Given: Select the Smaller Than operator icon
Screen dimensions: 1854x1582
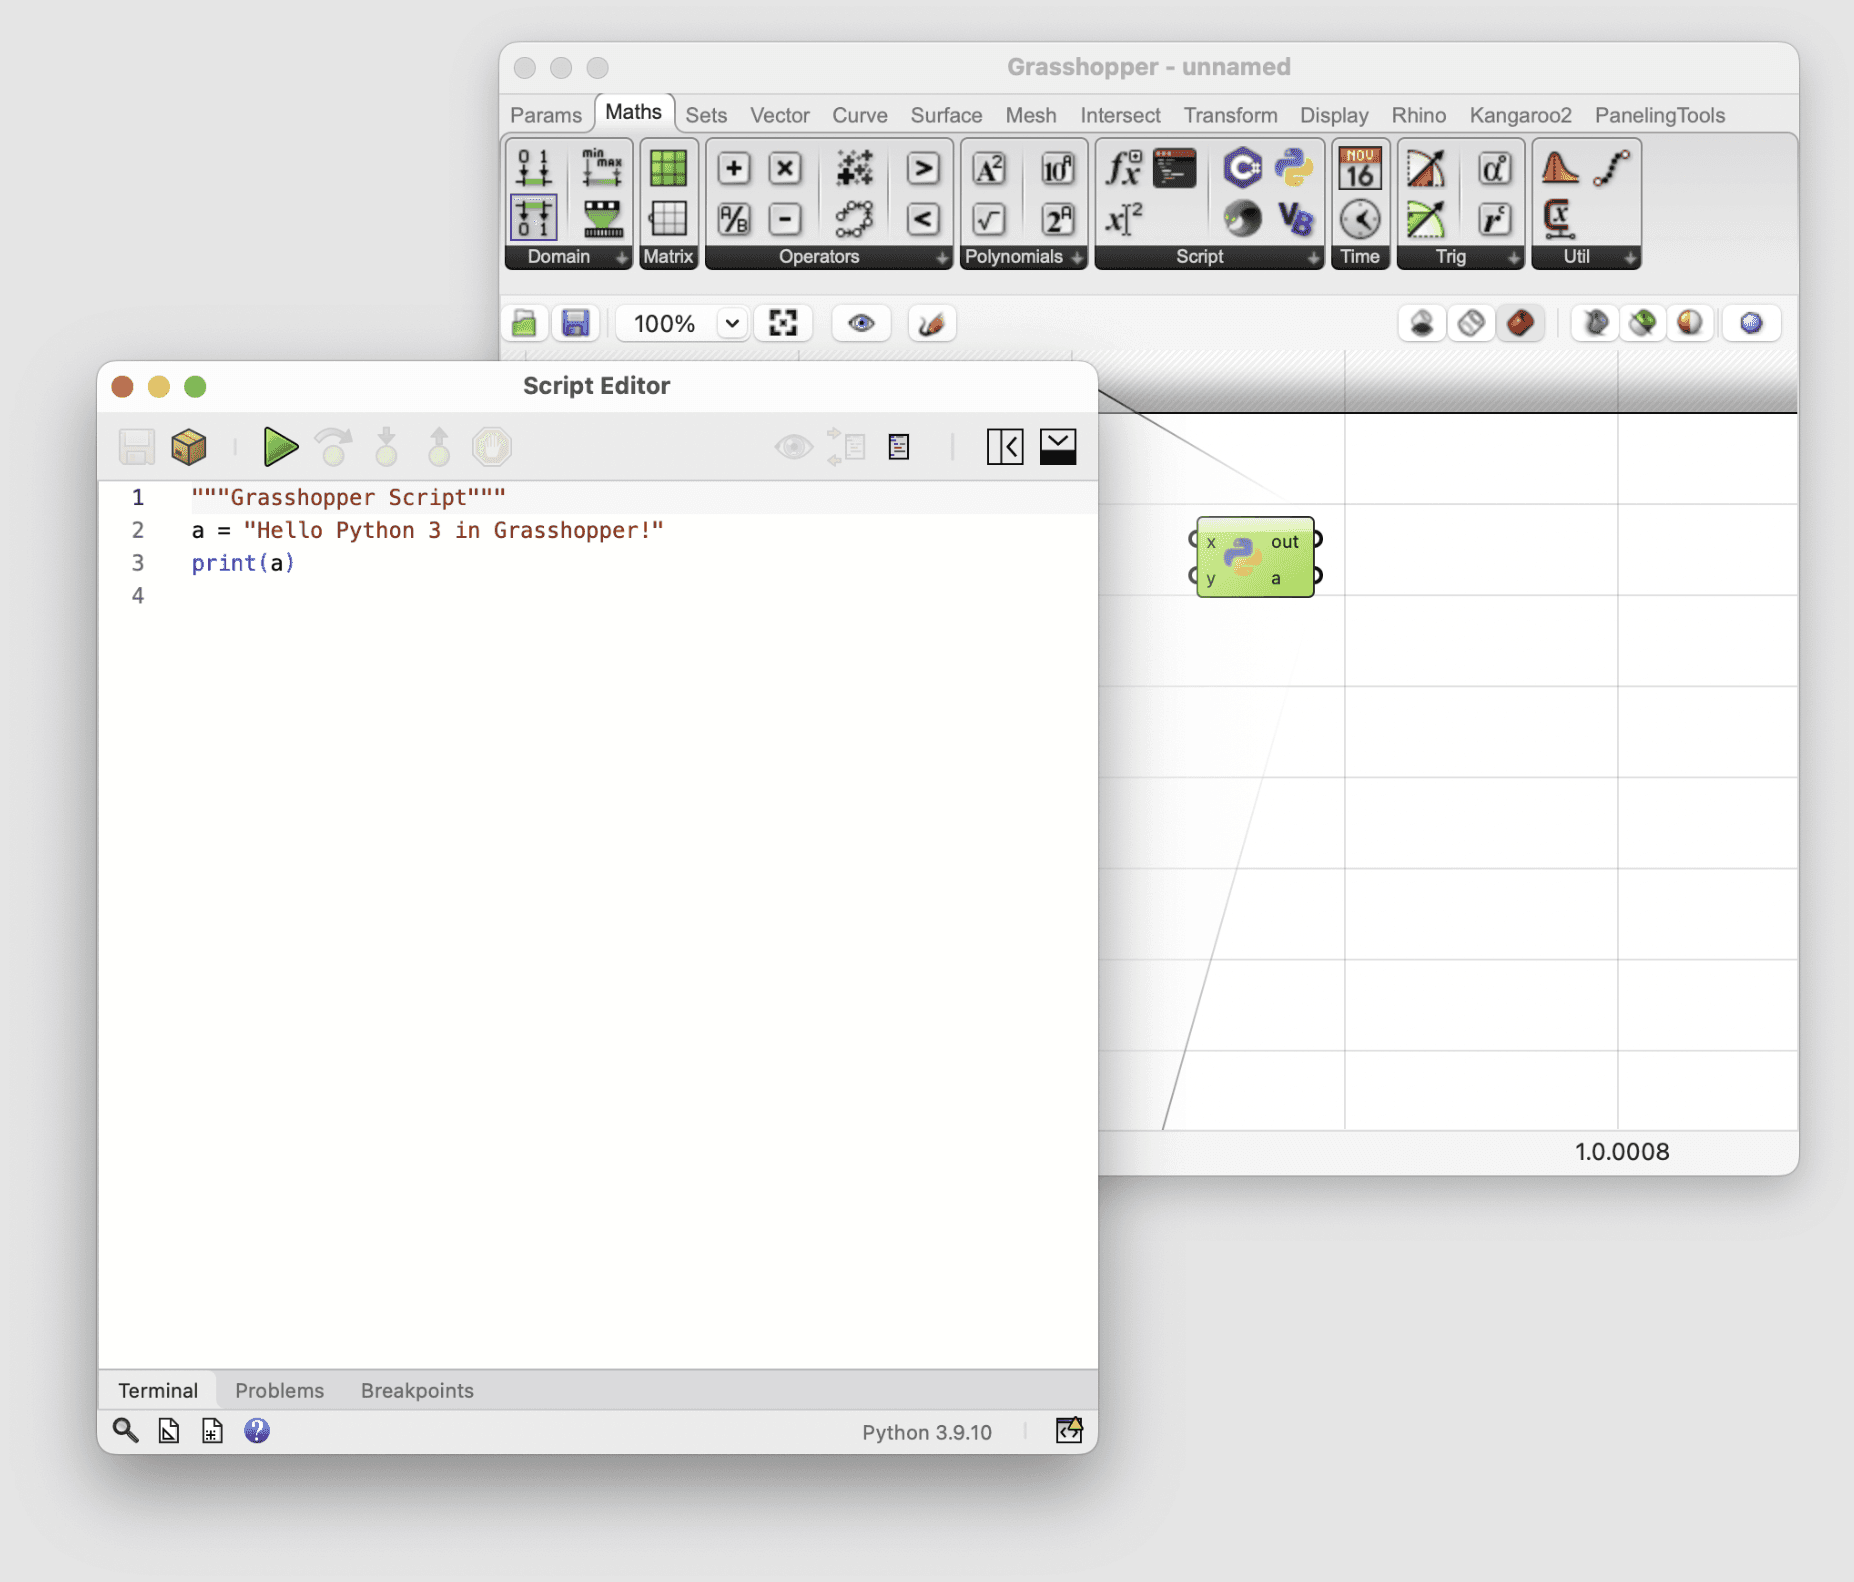Looking at the screenshot, I should click(x=923, y=218).
